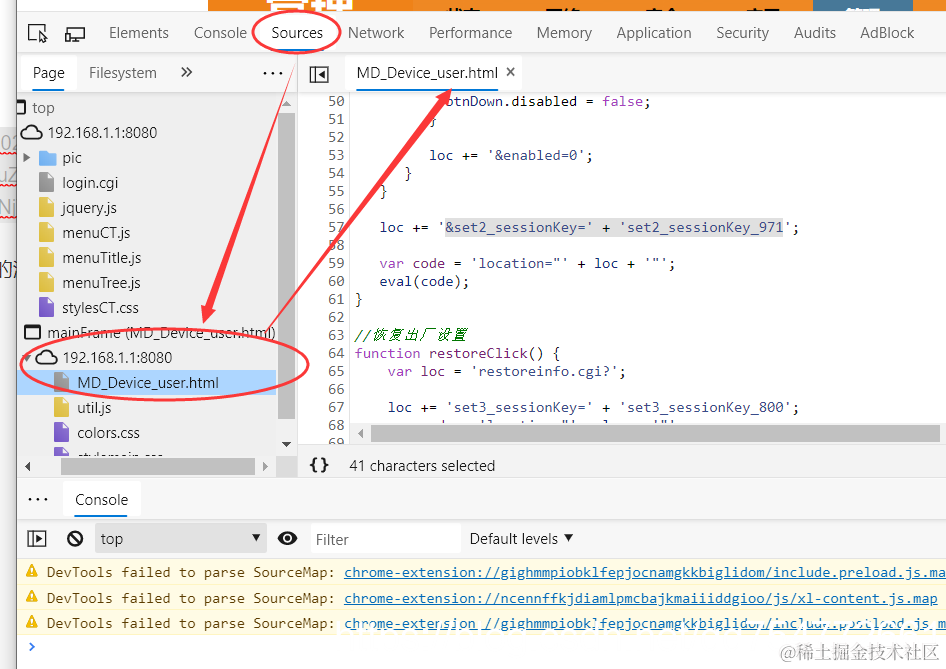946x669 pixels.
Task: Clear the console icon
Action: pyautogui.click(x=75, y=538)
